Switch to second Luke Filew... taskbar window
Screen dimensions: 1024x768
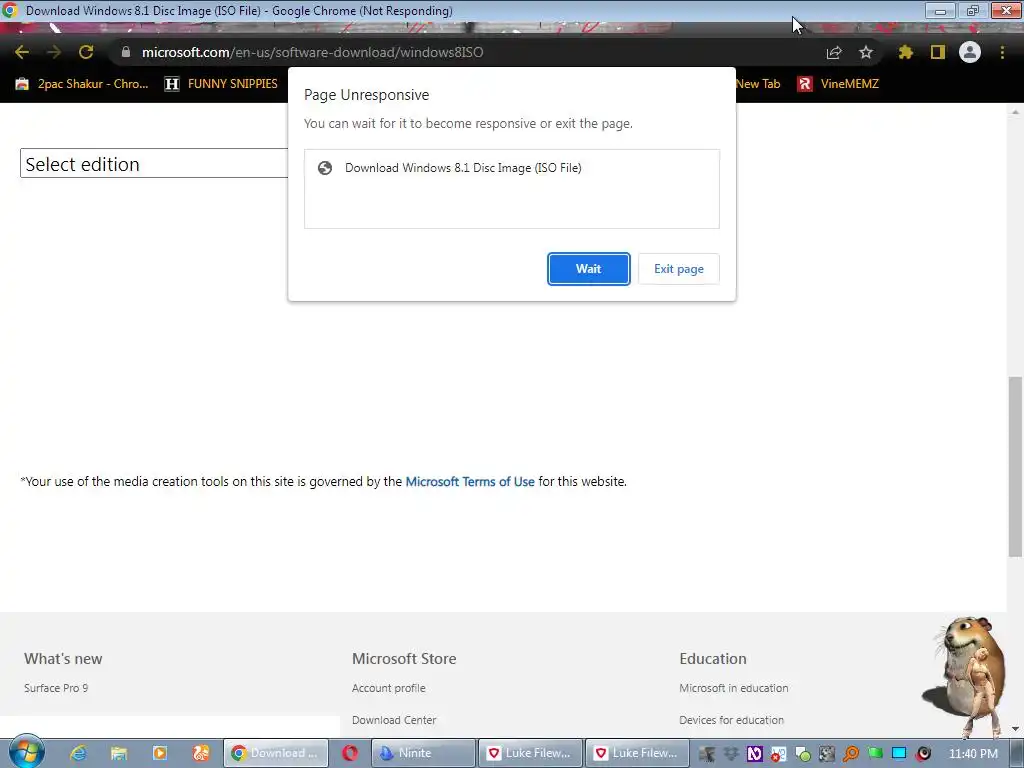click(x=637, y=753)
